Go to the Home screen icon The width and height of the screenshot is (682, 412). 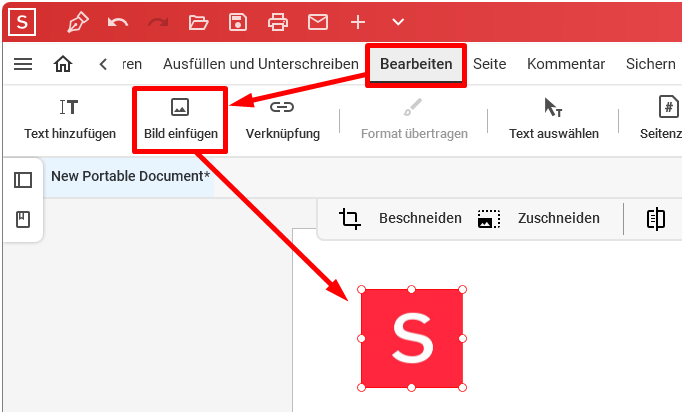coord(63,64)
